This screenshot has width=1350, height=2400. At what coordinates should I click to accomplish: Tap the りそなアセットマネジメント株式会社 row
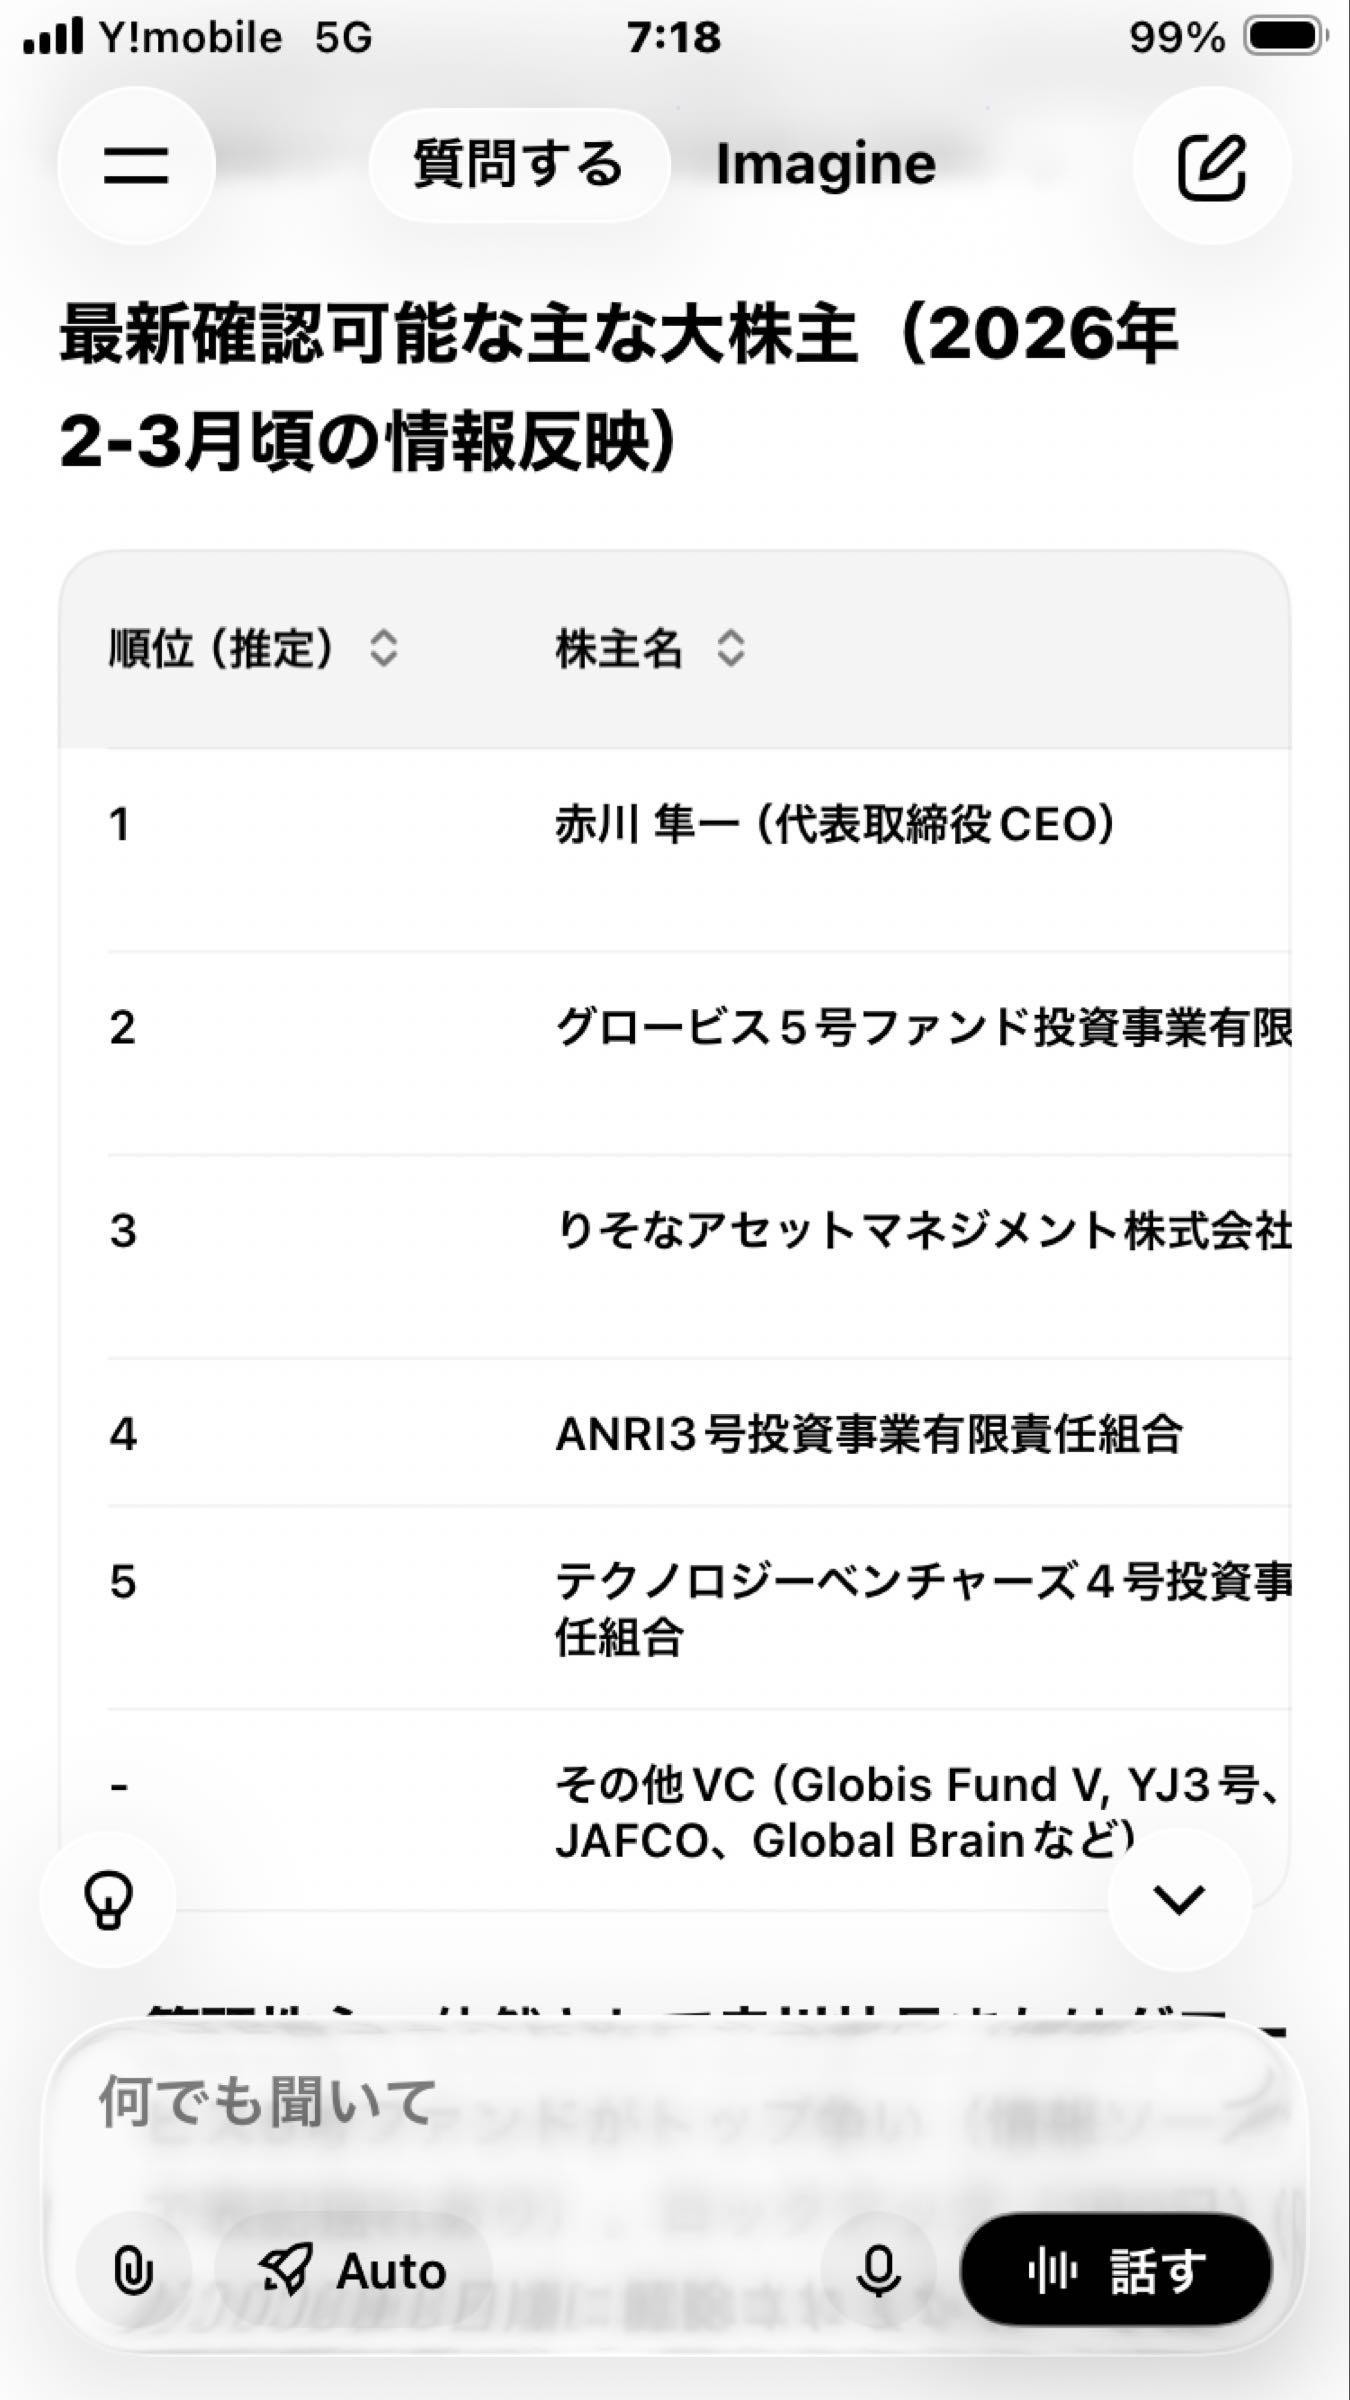coord(922,1230)
